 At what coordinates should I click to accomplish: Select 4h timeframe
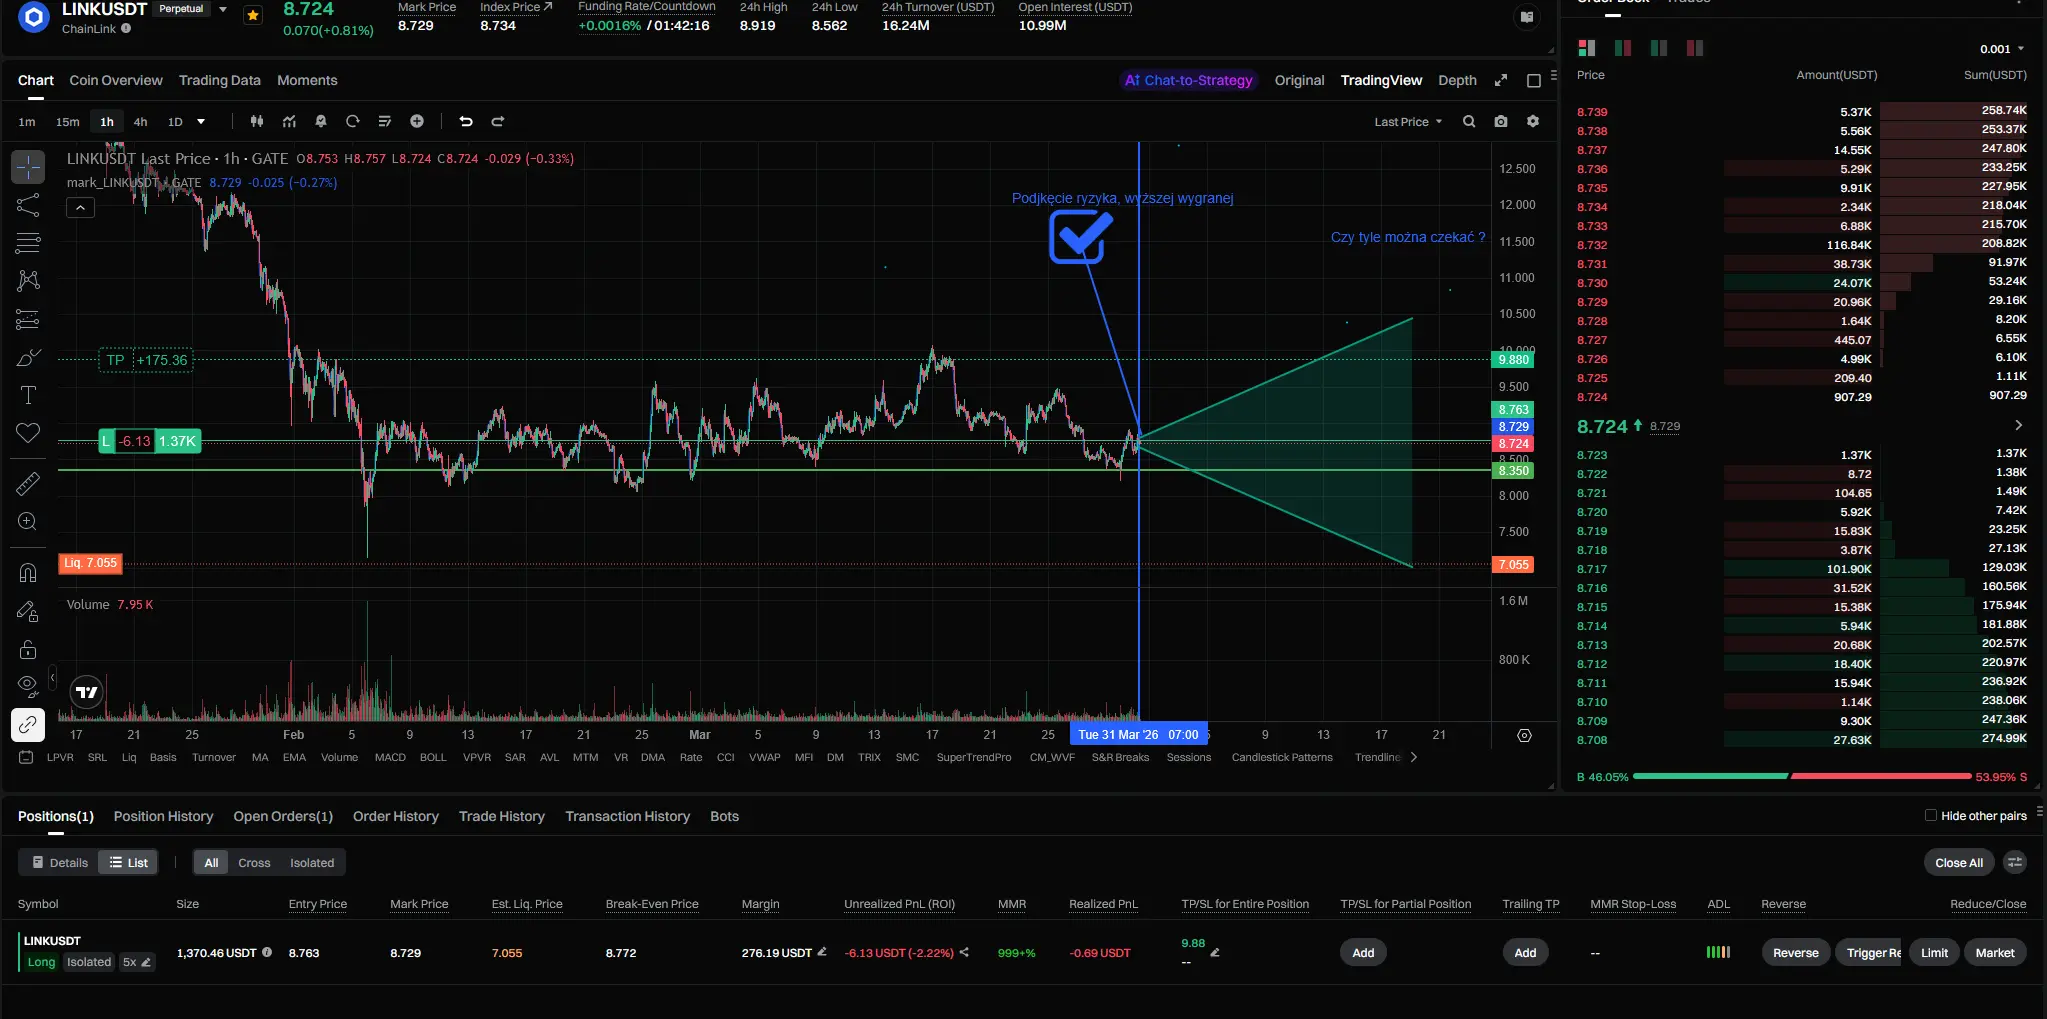click(140, 121)
